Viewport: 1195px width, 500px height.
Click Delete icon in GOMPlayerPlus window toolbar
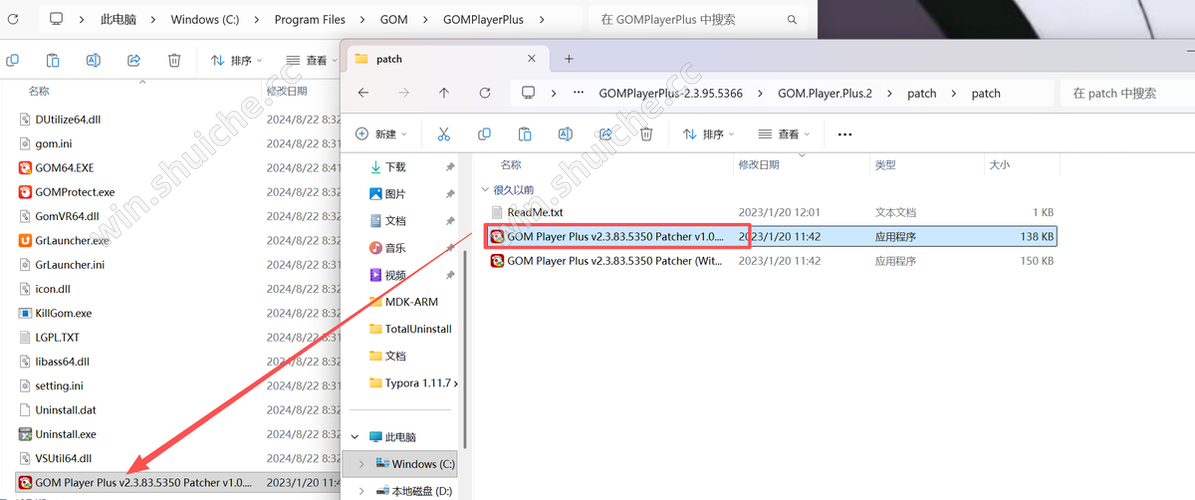tap(175, 60)
